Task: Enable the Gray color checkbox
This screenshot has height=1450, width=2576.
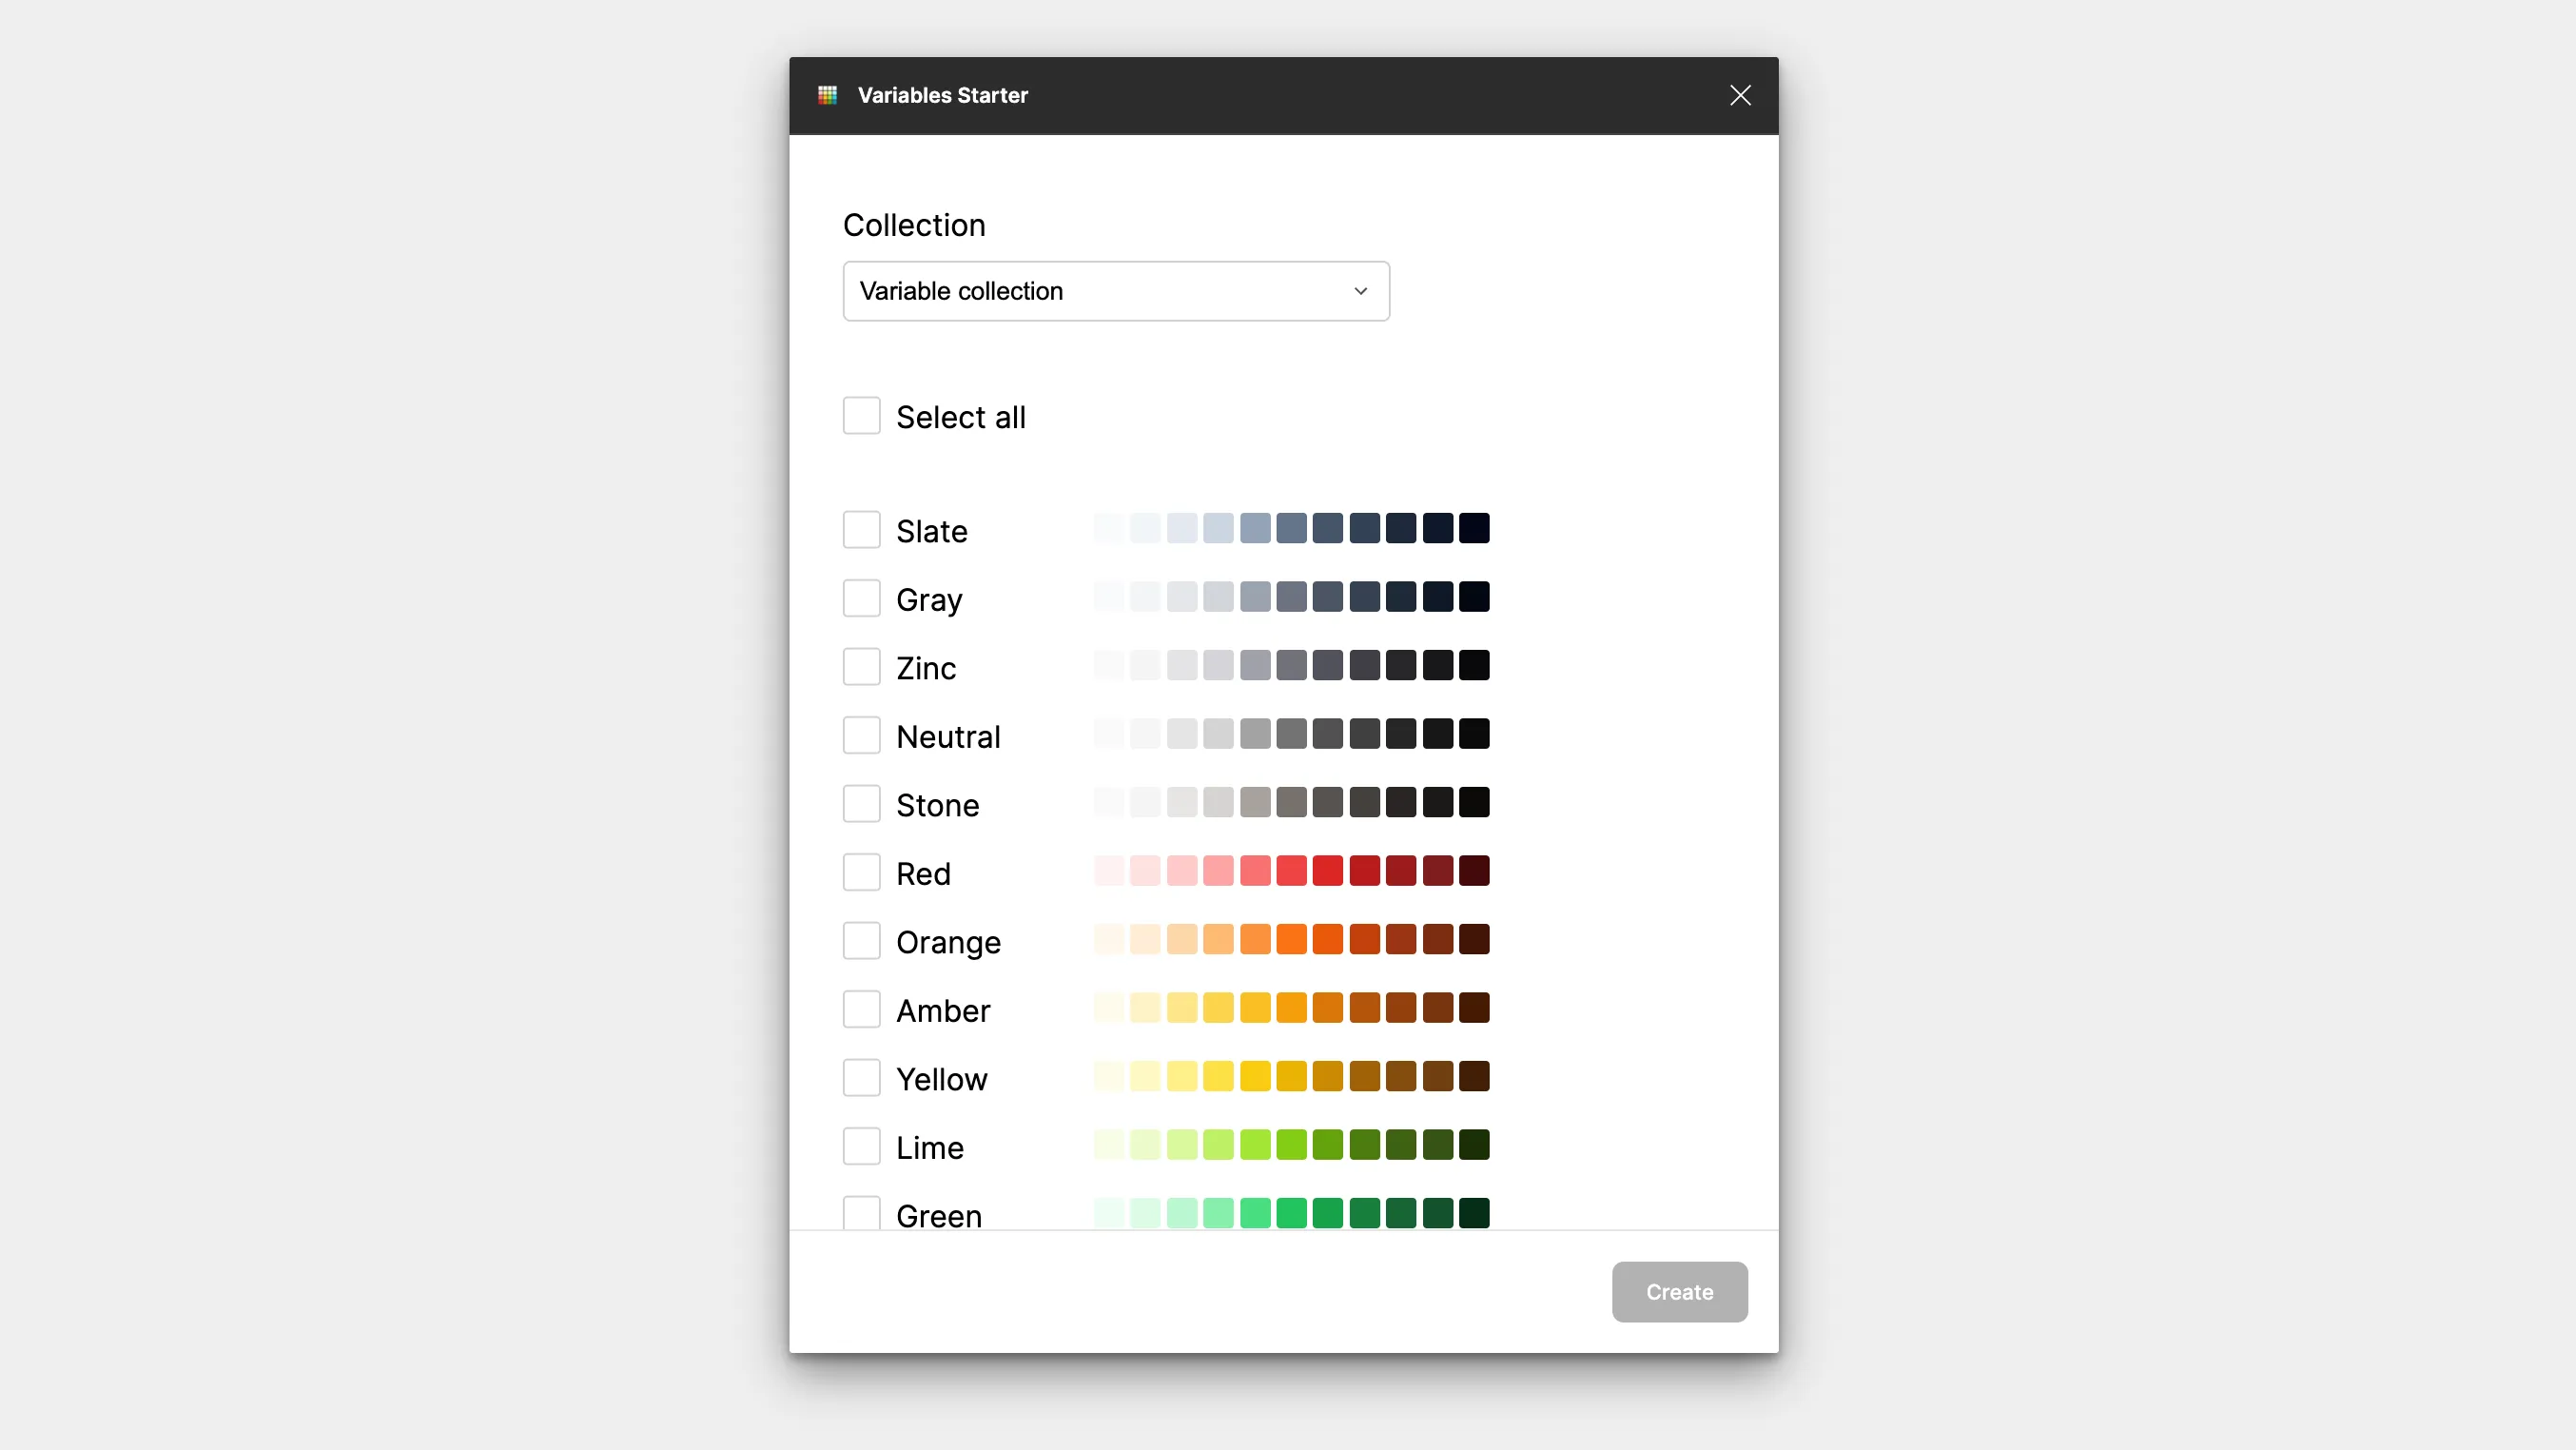Action: (861, 598)
